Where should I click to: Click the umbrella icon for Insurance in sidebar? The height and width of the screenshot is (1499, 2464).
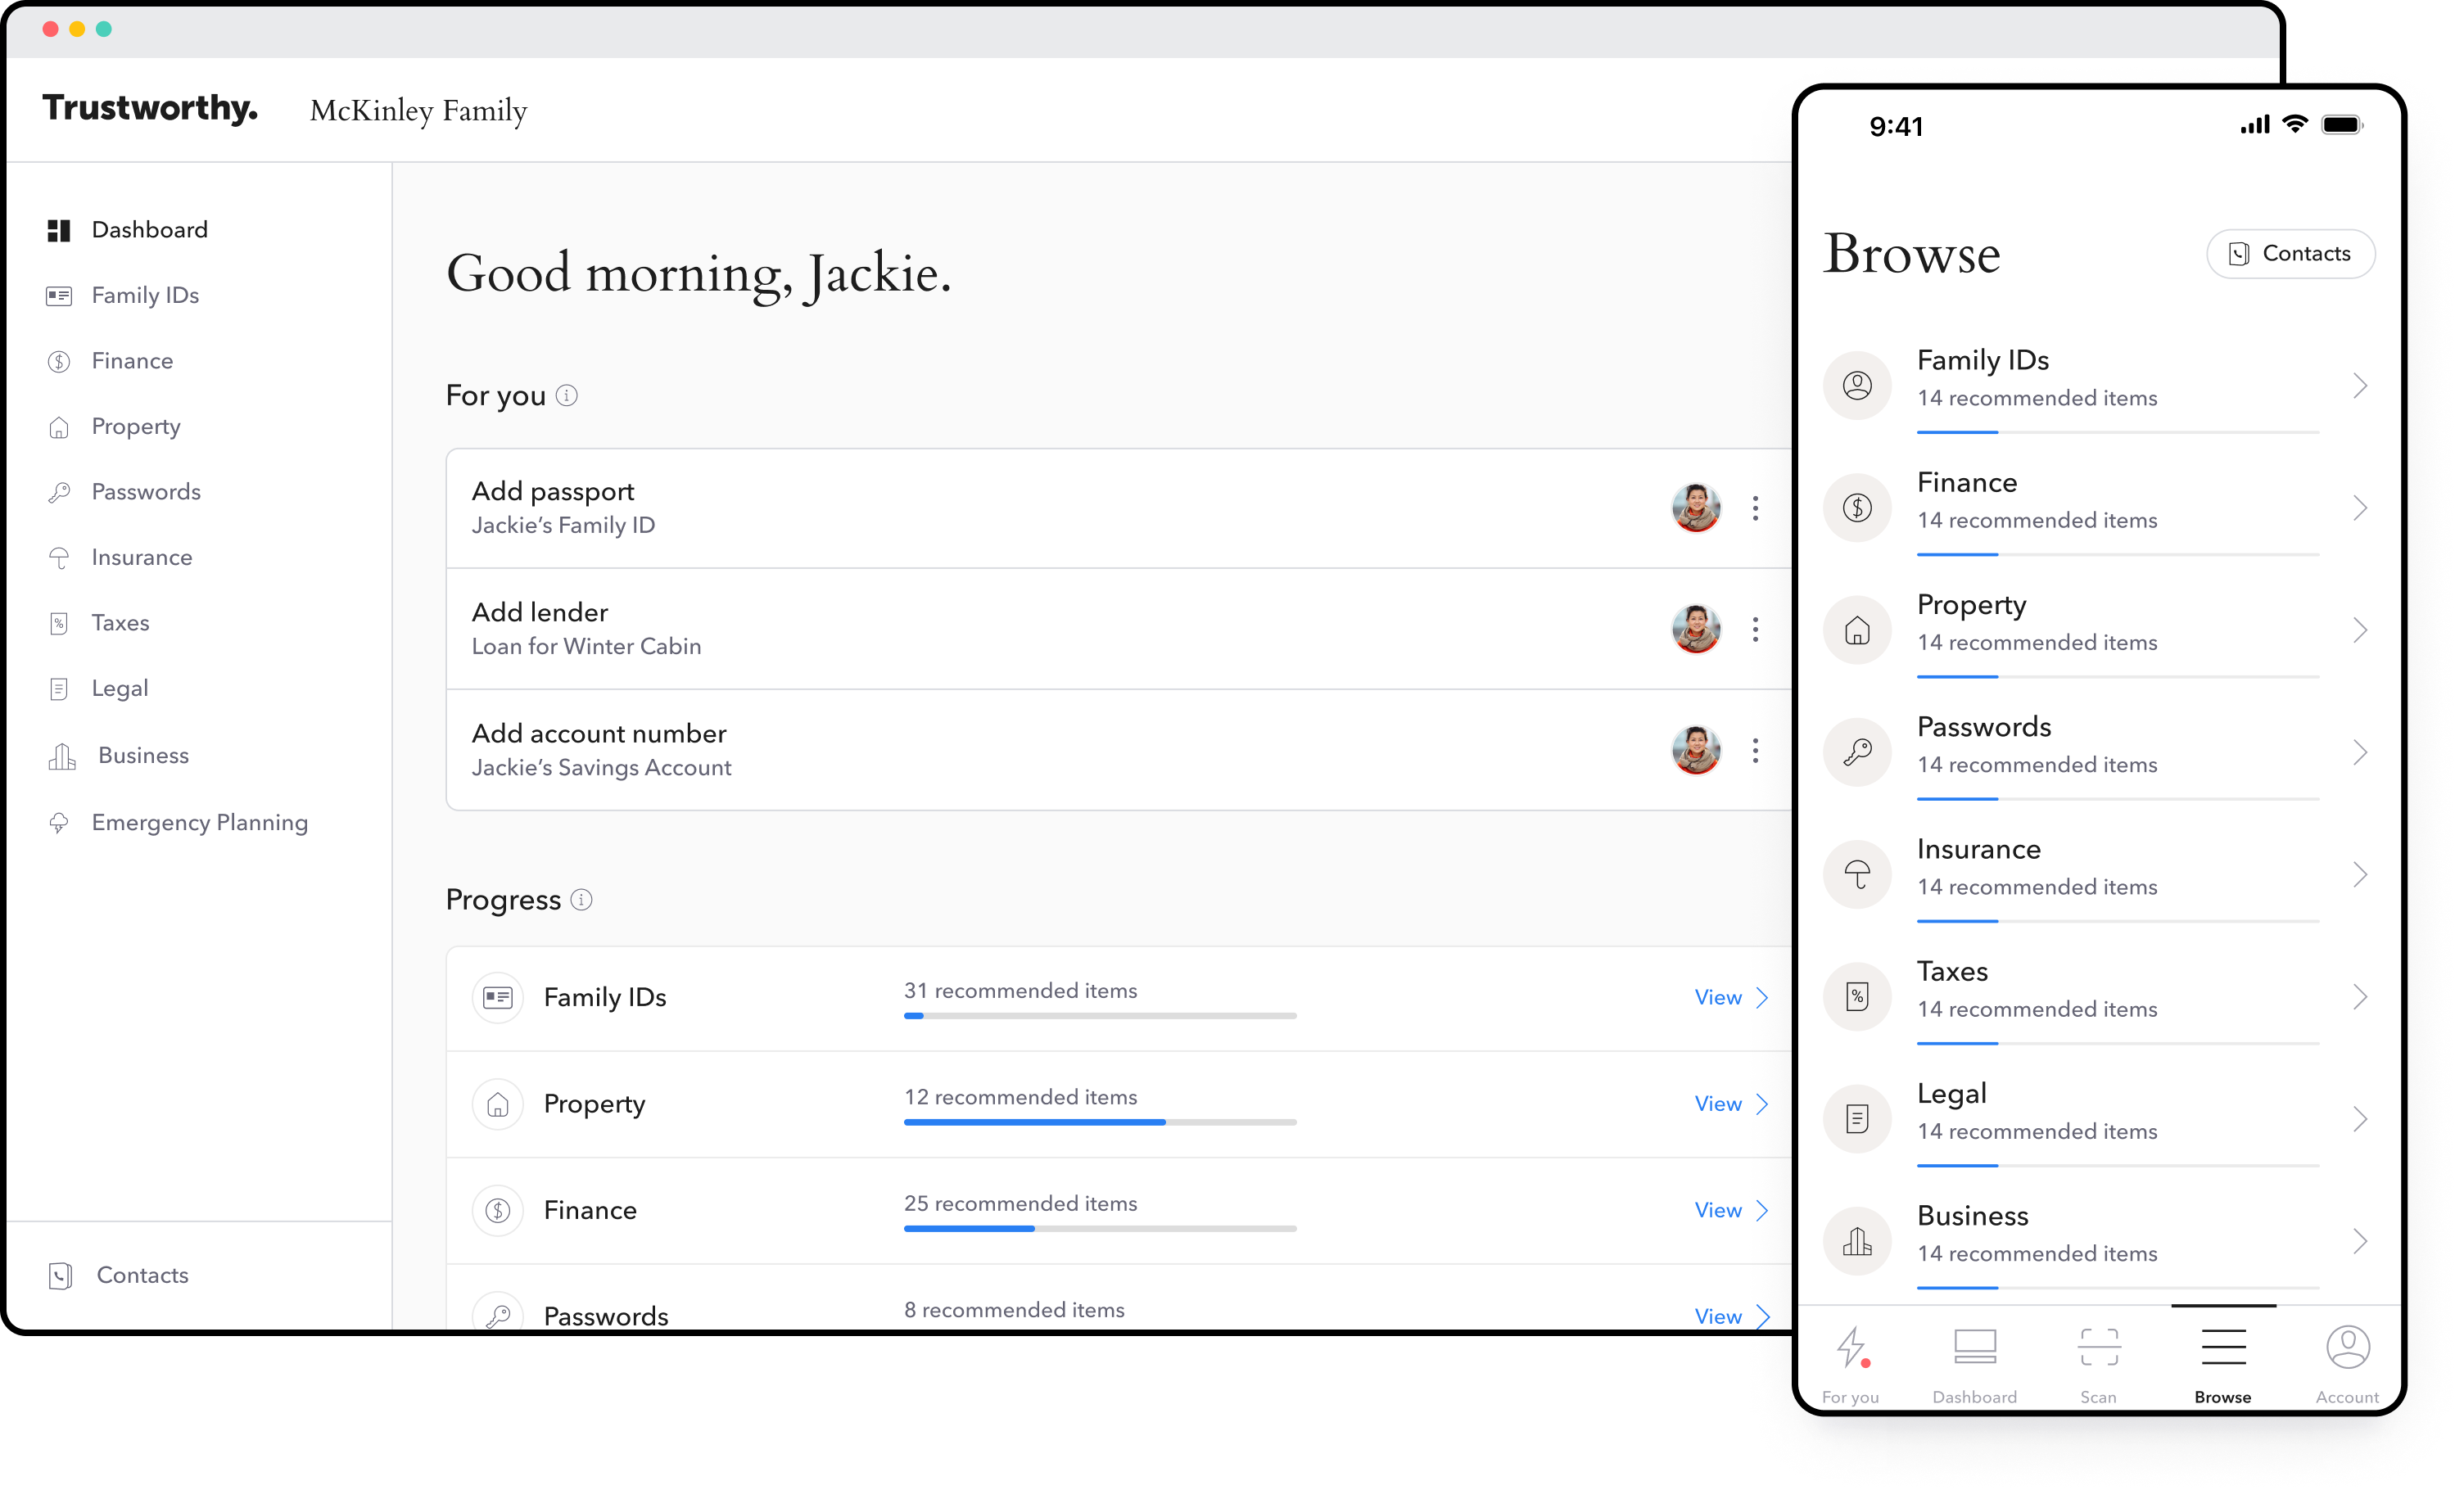coord(59,557)
